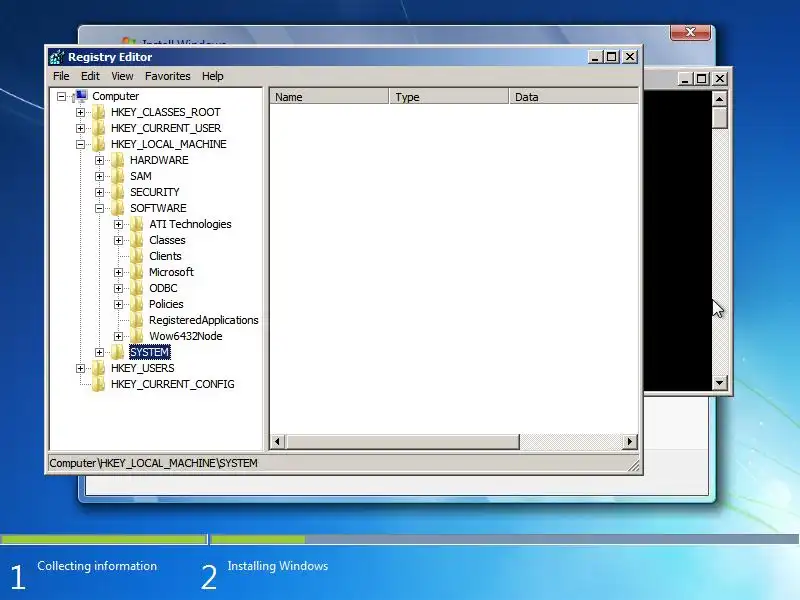Expand the Wow6432Node key
The height and width of the screenshot is (600, 800).
coord(118,336)
